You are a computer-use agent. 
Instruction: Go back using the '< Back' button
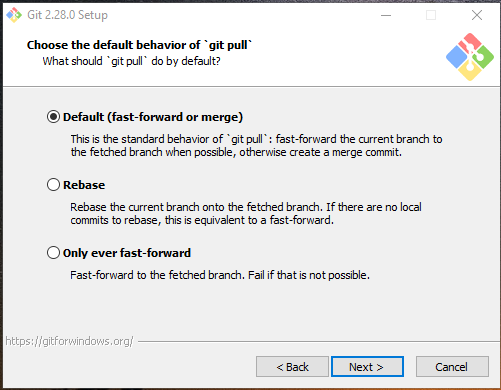coord(292,367)
